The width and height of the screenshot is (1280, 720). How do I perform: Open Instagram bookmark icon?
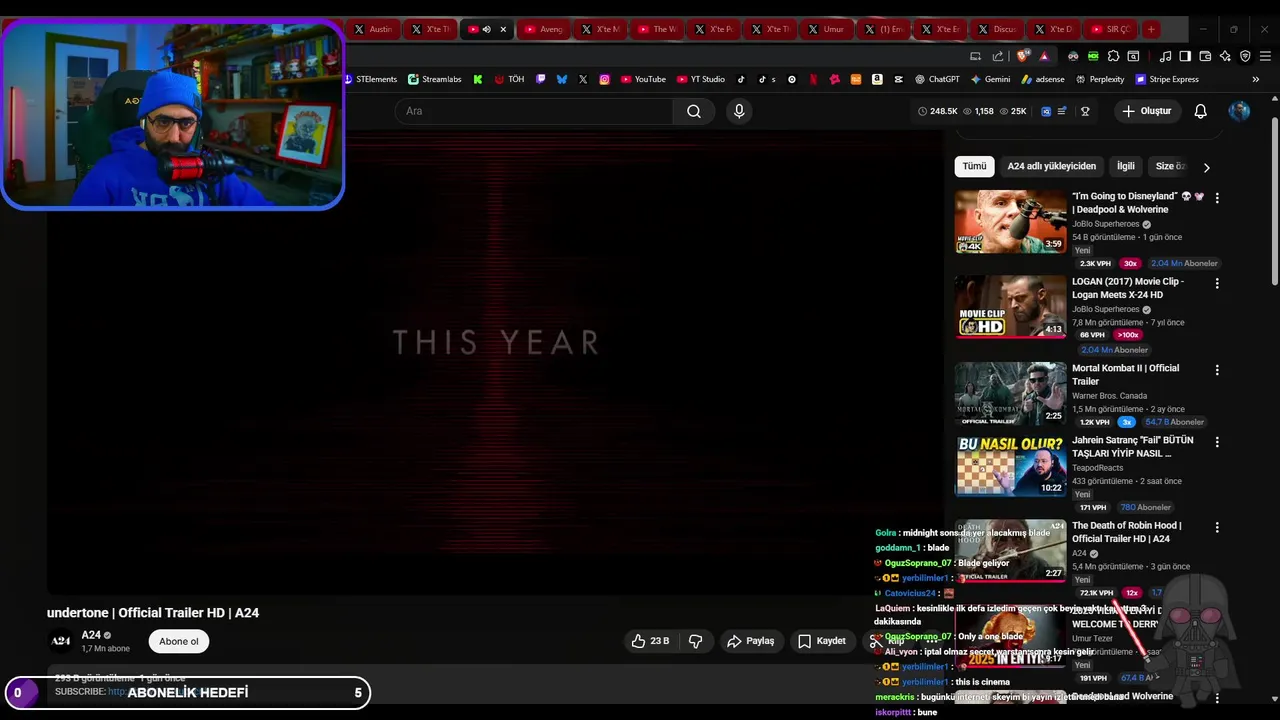point(604,79)
